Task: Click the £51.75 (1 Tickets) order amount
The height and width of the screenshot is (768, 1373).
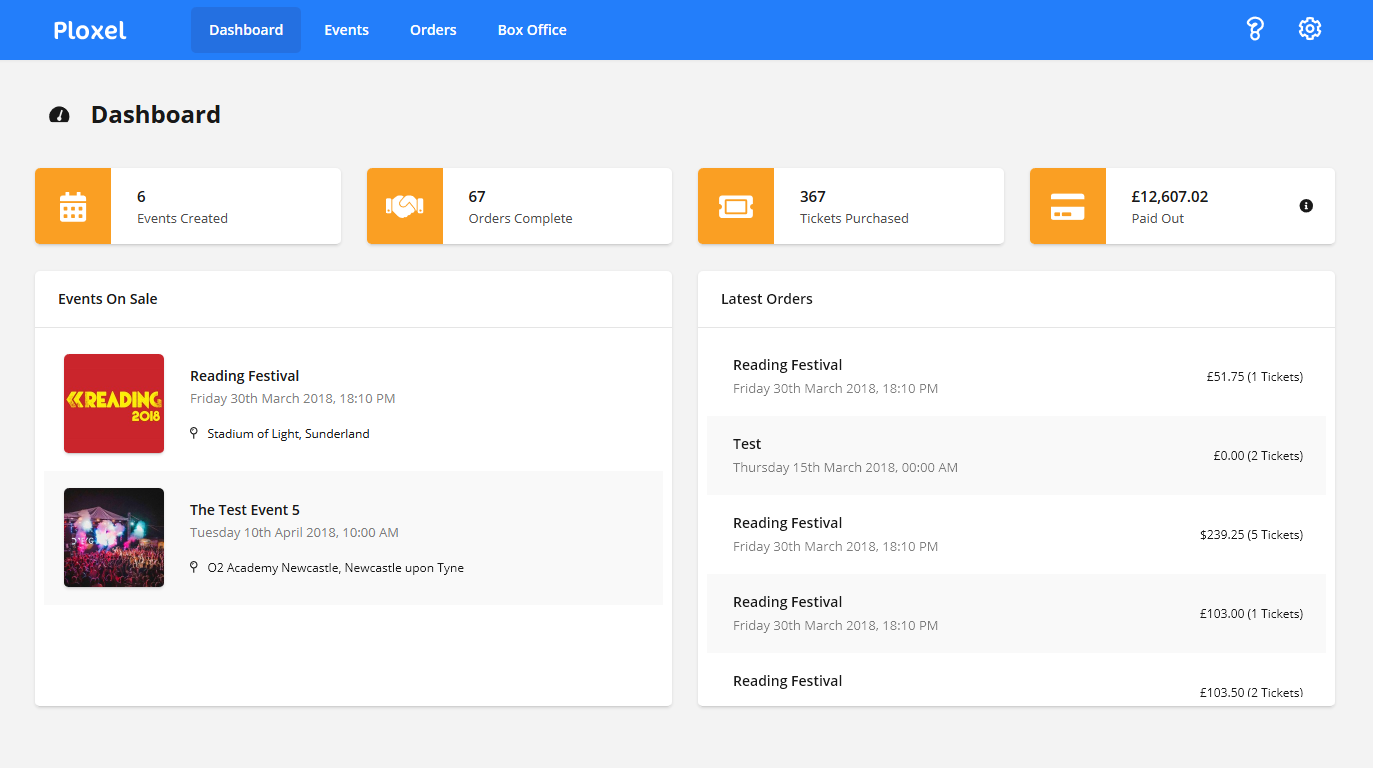Action: (x=1255, y=377)
